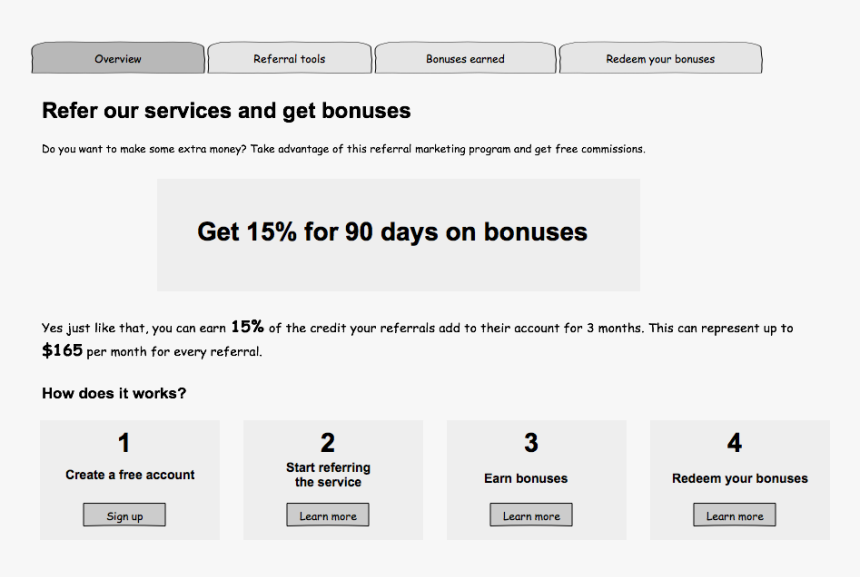This screenshot has width=860, height=577.
Task: Click the step number 3
Action: 531,443
